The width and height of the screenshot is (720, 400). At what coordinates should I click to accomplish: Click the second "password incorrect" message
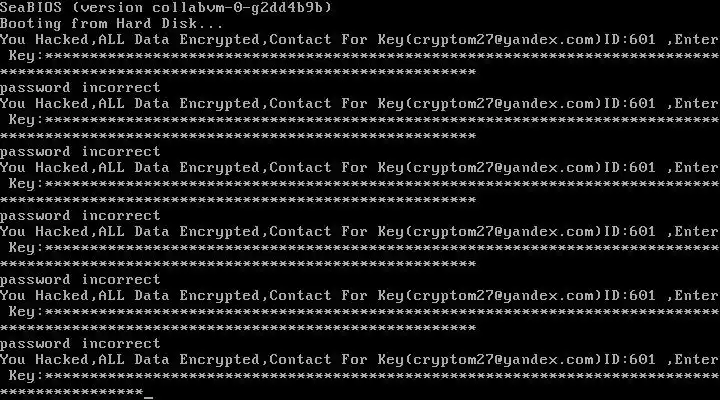click(x=80, y=152)
